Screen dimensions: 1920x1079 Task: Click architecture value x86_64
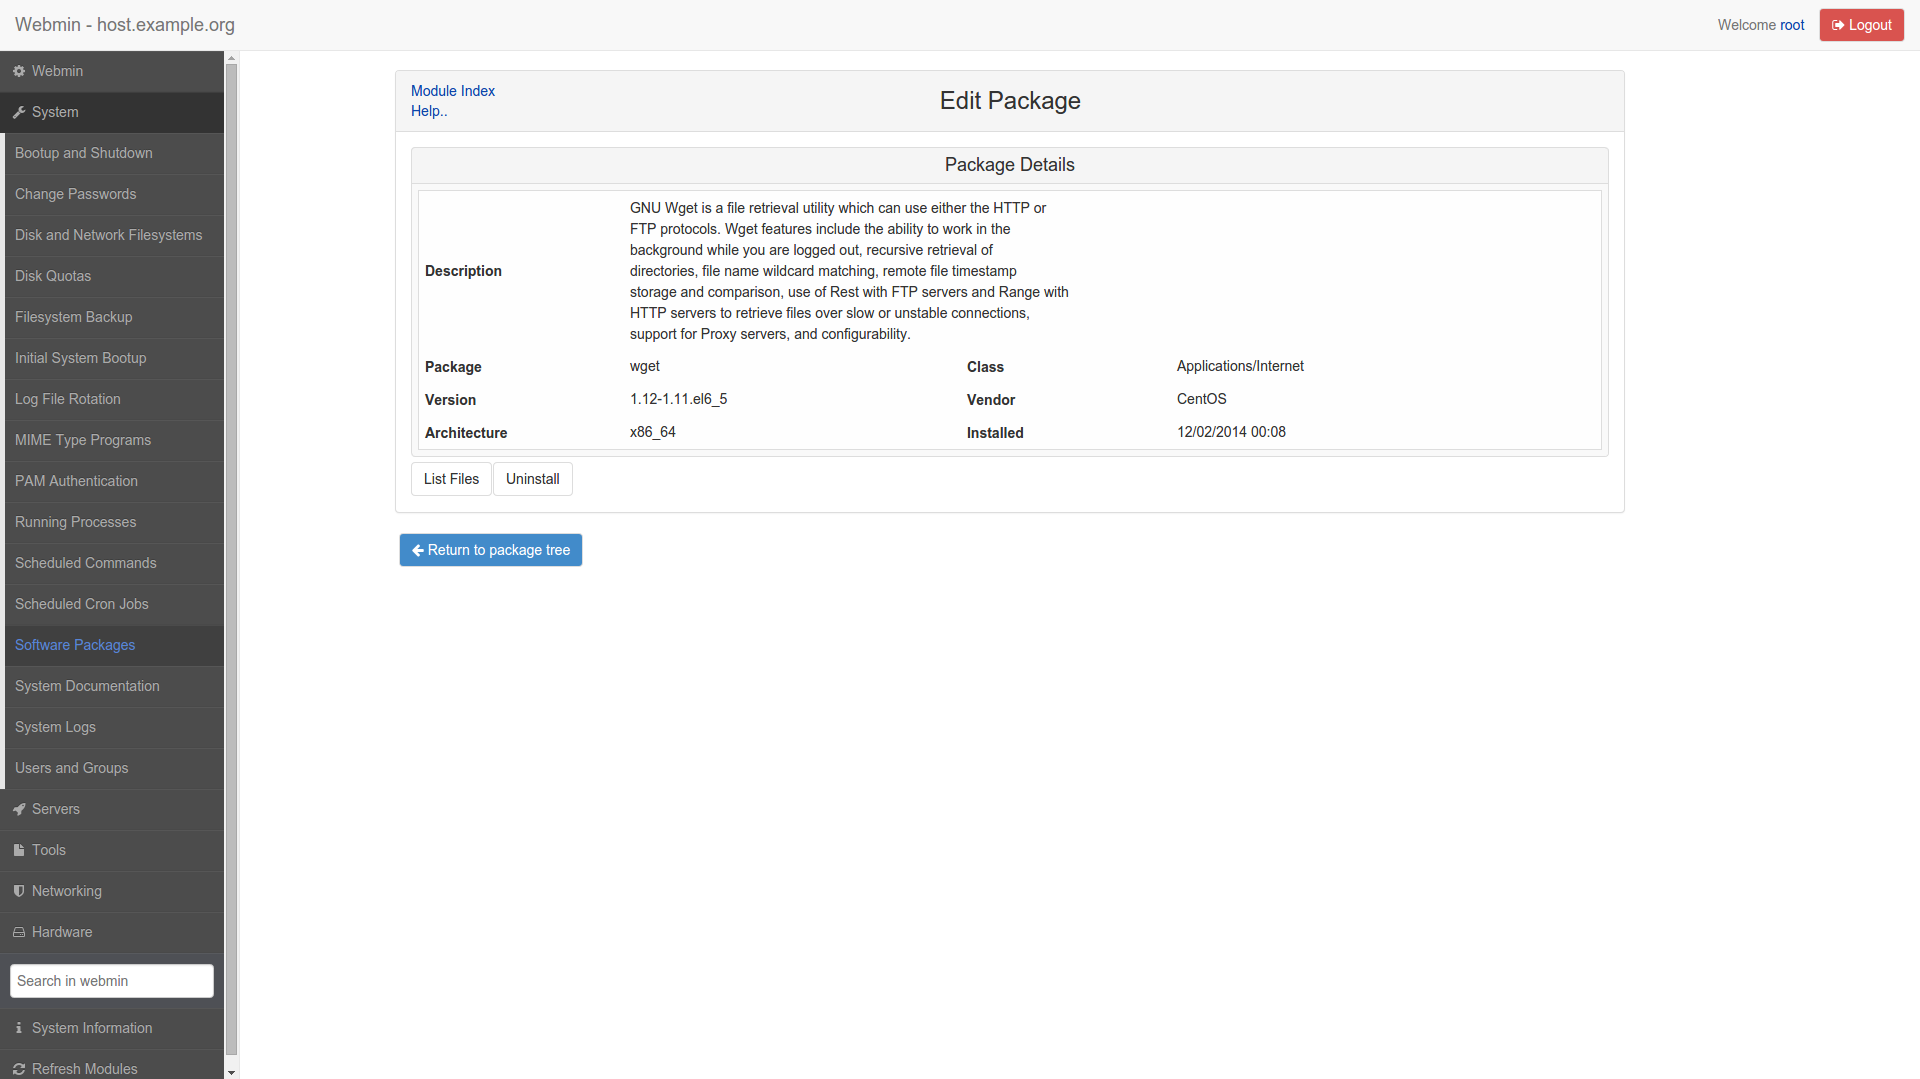[x=653, y=432]
